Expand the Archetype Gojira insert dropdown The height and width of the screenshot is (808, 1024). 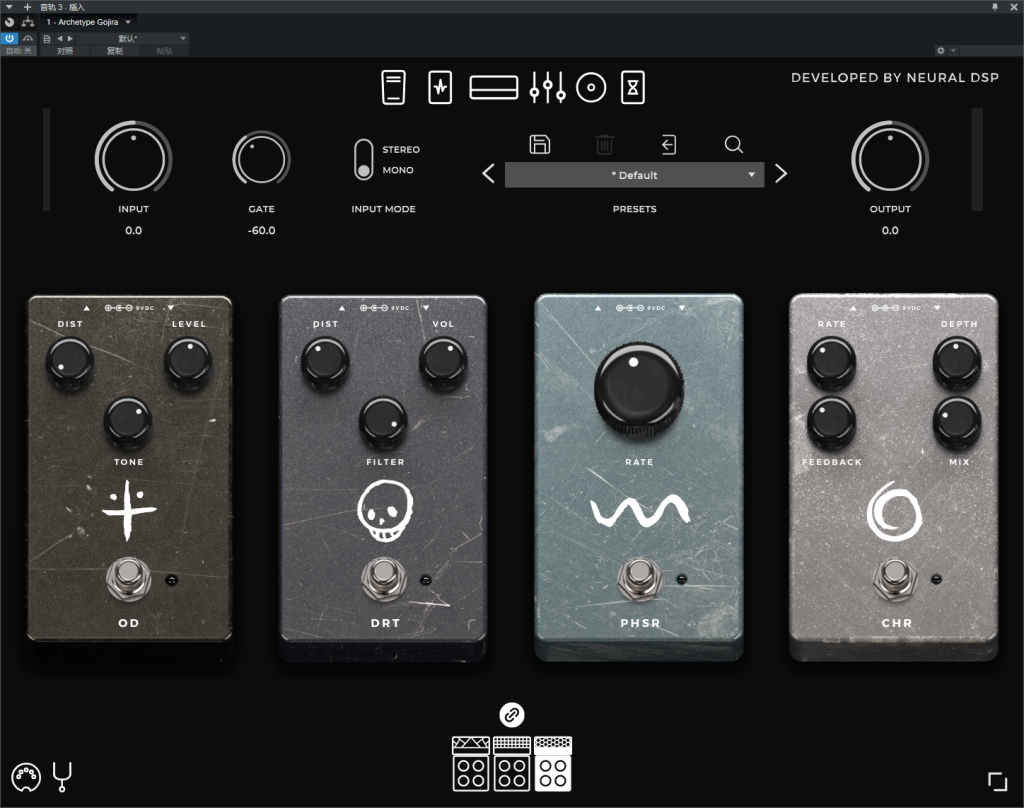[x=128, y=22]
